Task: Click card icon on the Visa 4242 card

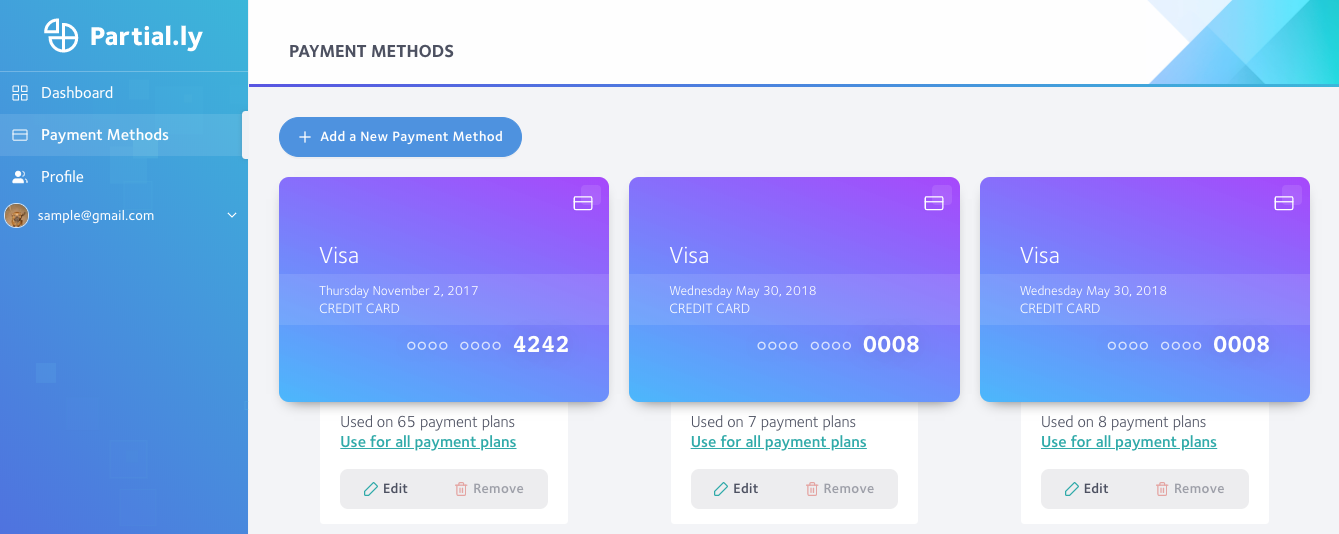Action: tap(583, 203)
